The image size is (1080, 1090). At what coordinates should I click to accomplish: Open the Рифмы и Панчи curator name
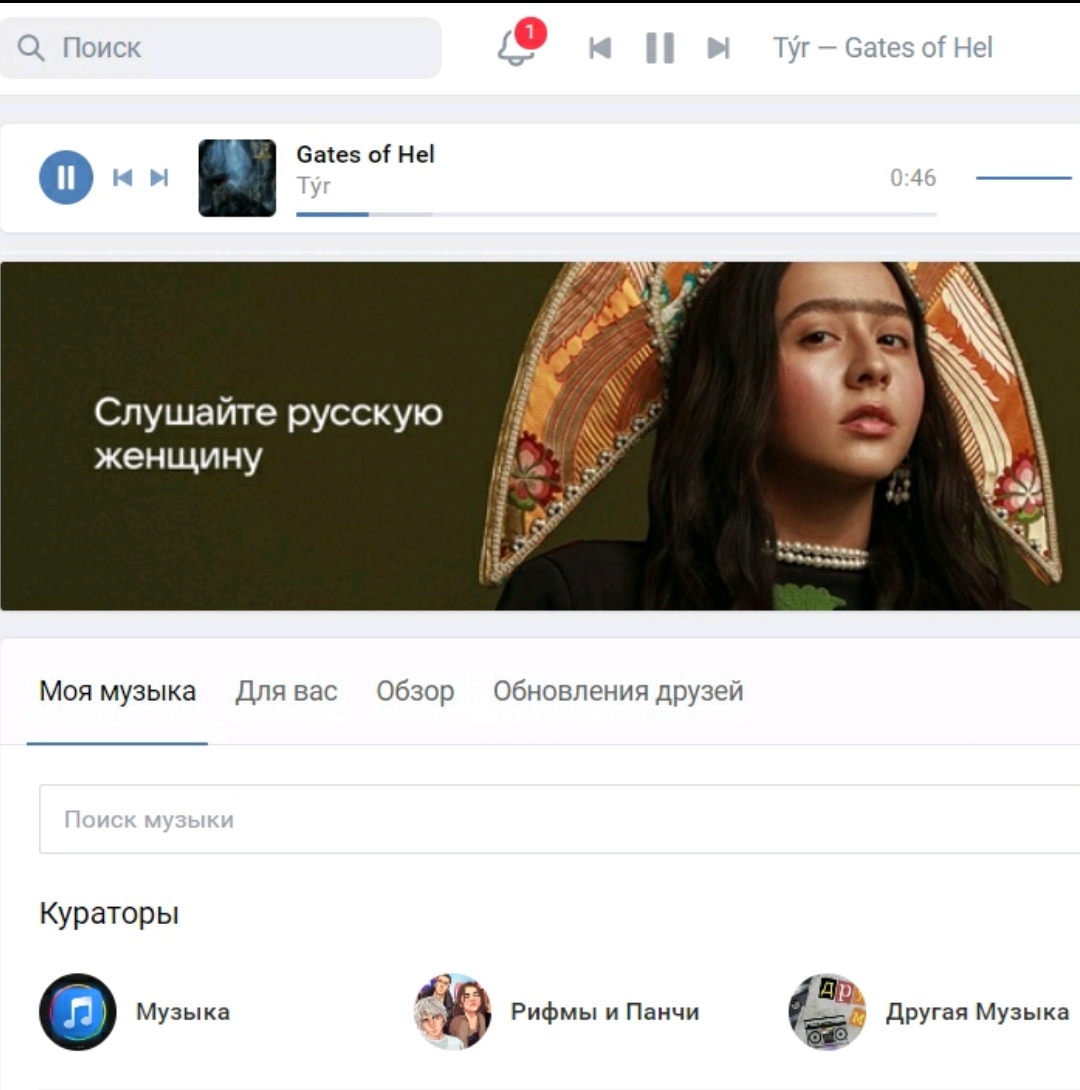605,1011
